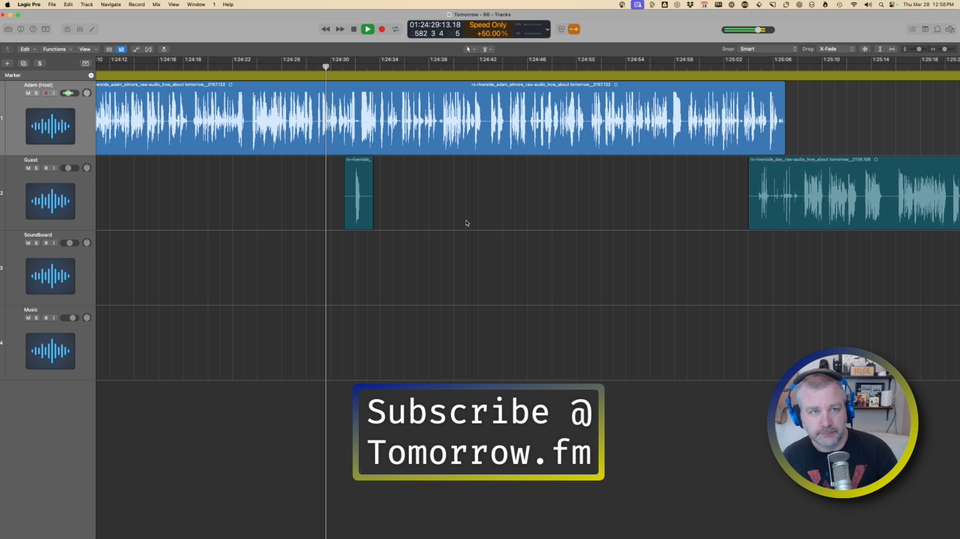960x539 pixels.
Task: Open the Toolbar panel via its control bar icon
Action: click(x=46, y=29)
